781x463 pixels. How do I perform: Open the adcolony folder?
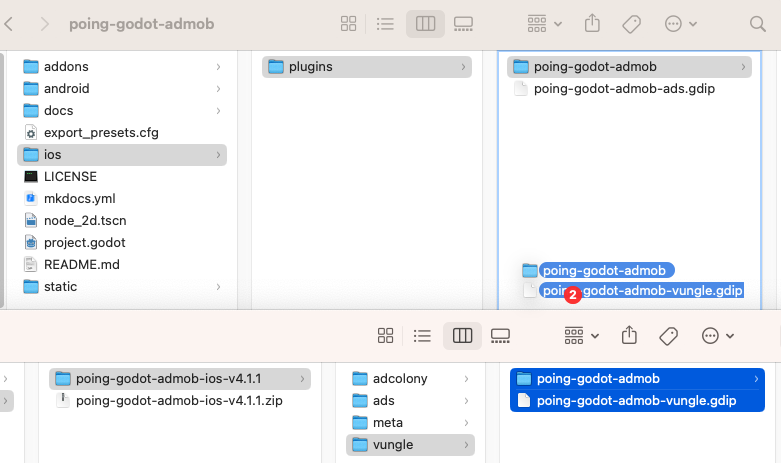tap(400, 379)
